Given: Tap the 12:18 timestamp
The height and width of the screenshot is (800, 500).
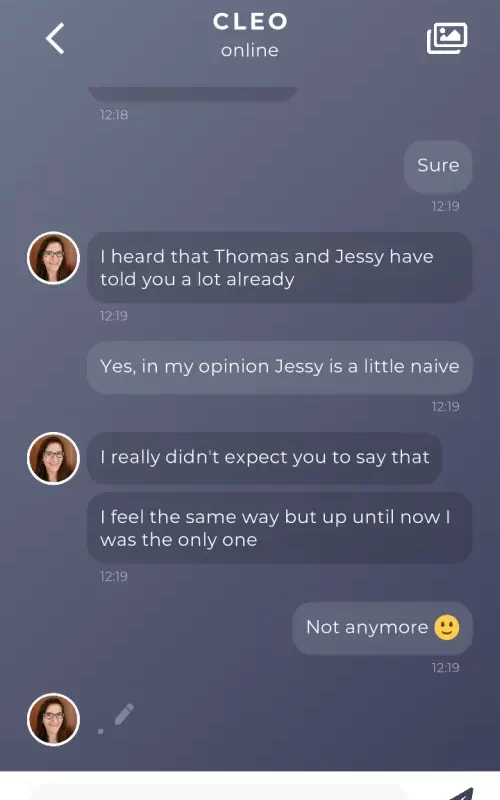Looking at the screenshot, I should [x=114, y=115].
